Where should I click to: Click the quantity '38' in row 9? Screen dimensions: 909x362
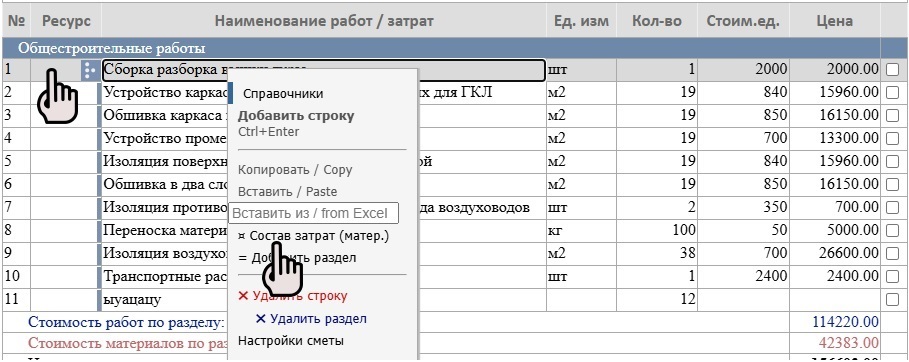pyautogui.click(x=657, y=254)
